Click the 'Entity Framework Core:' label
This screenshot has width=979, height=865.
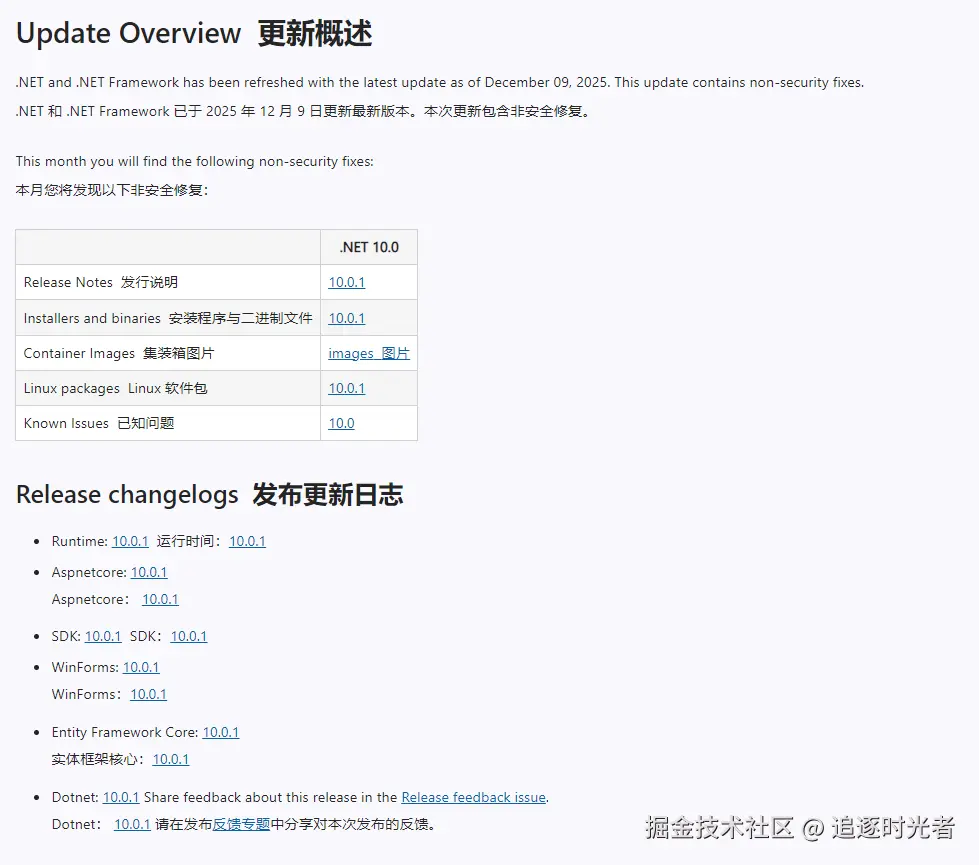[125, 733]
